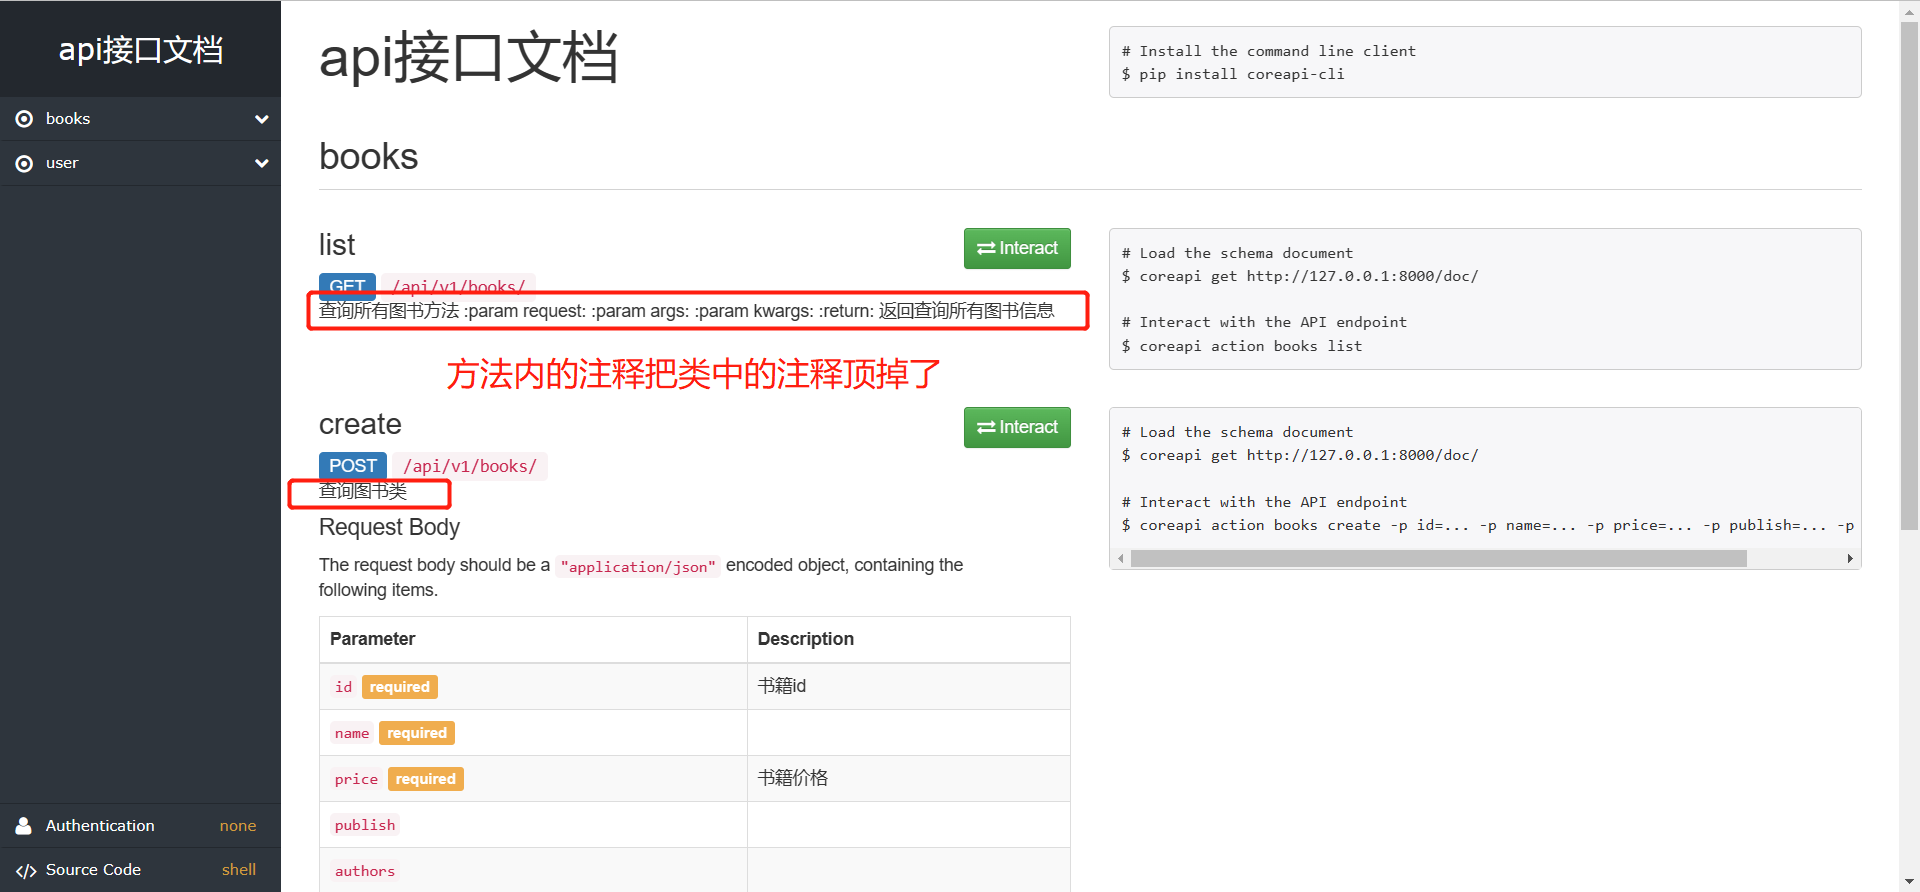Open the books menu item
The width and height of the screenshot is (1920, 892).
click(140, 119)
